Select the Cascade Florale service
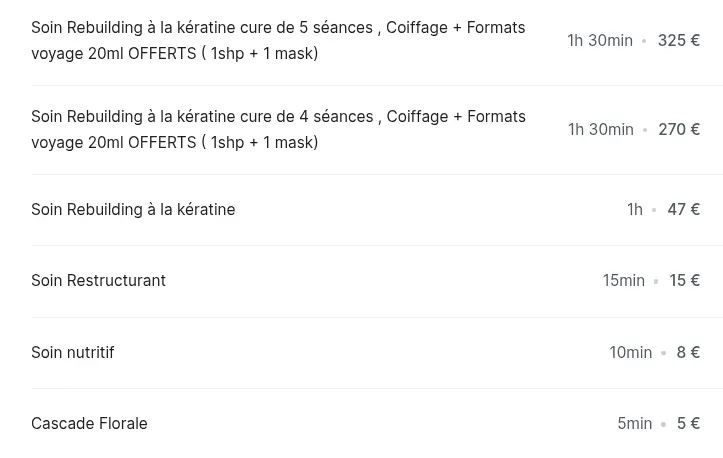Screen dimensions: 723x458 click(x=89, y=423)
